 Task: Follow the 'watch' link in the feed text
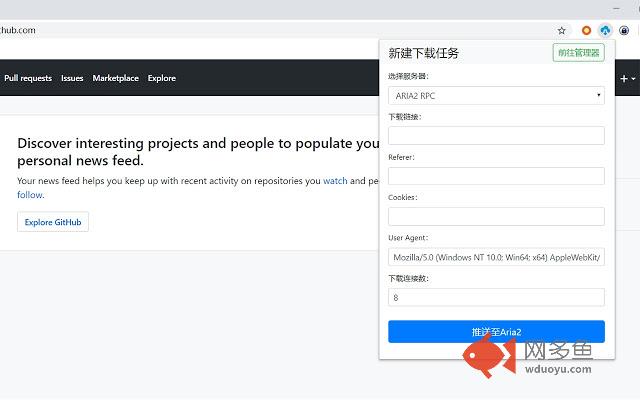click(335, 181)
